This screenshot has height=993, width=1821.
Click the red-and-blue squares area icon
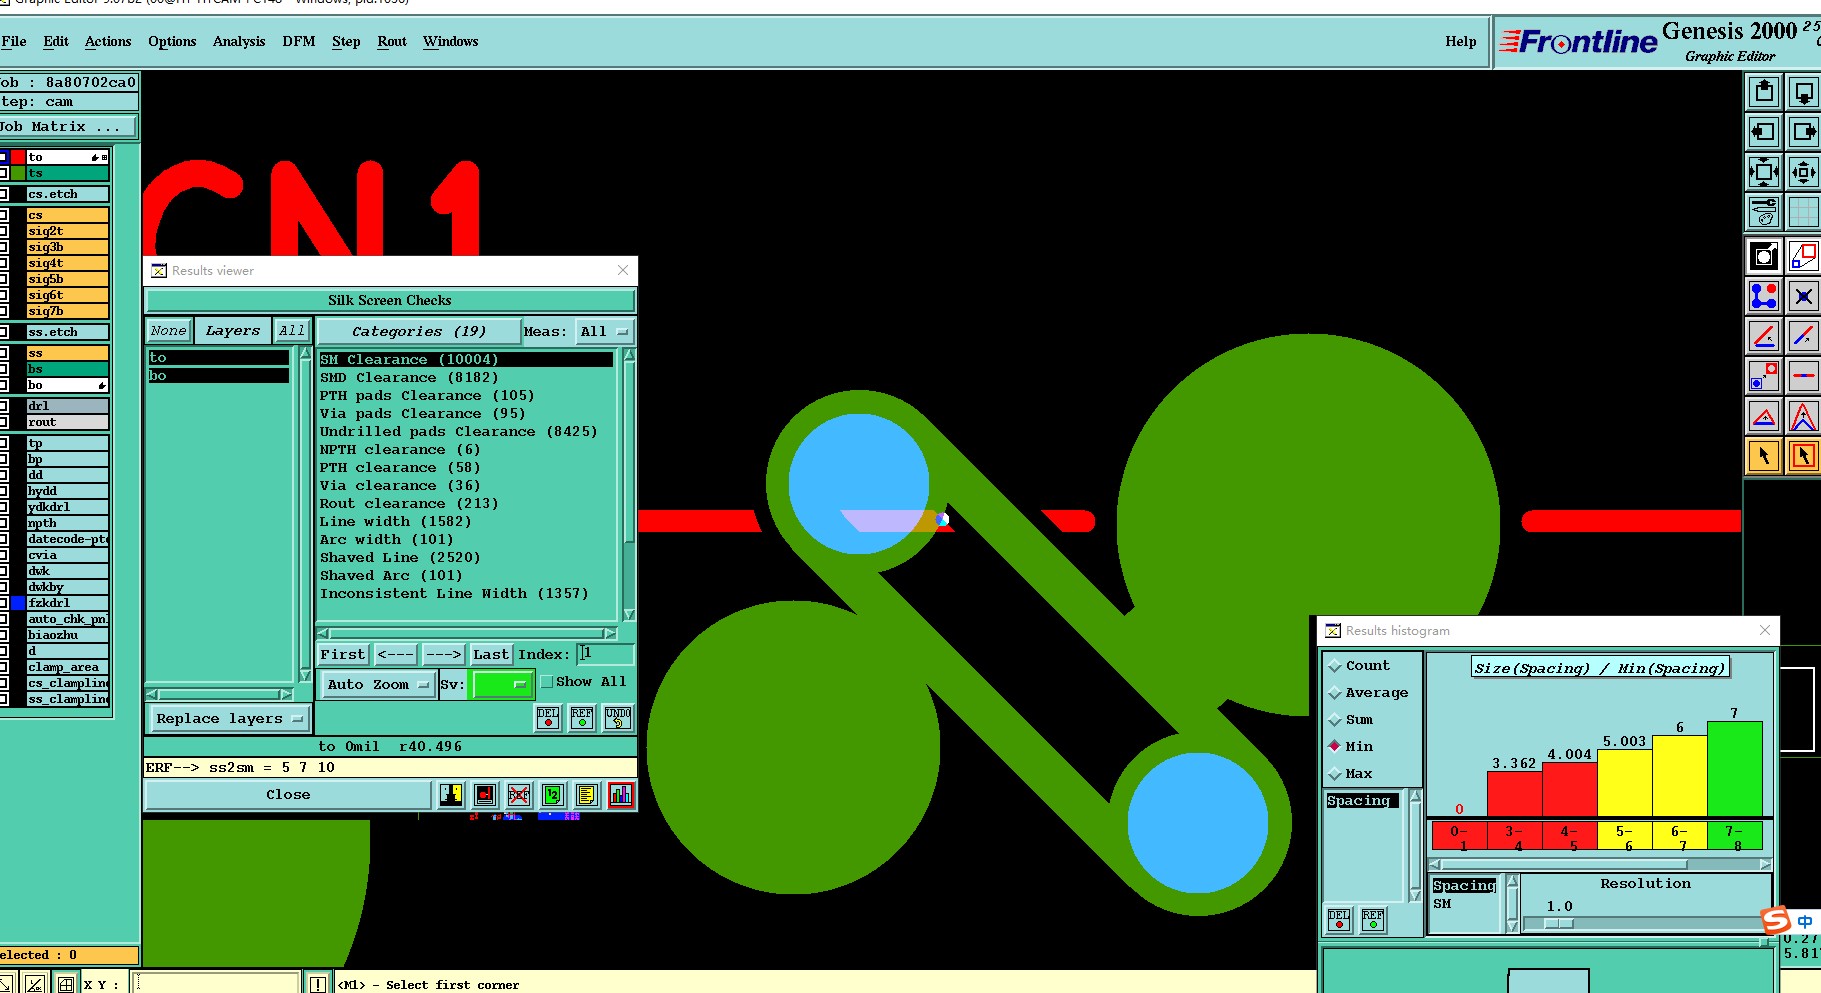(x=1803, y=256)
